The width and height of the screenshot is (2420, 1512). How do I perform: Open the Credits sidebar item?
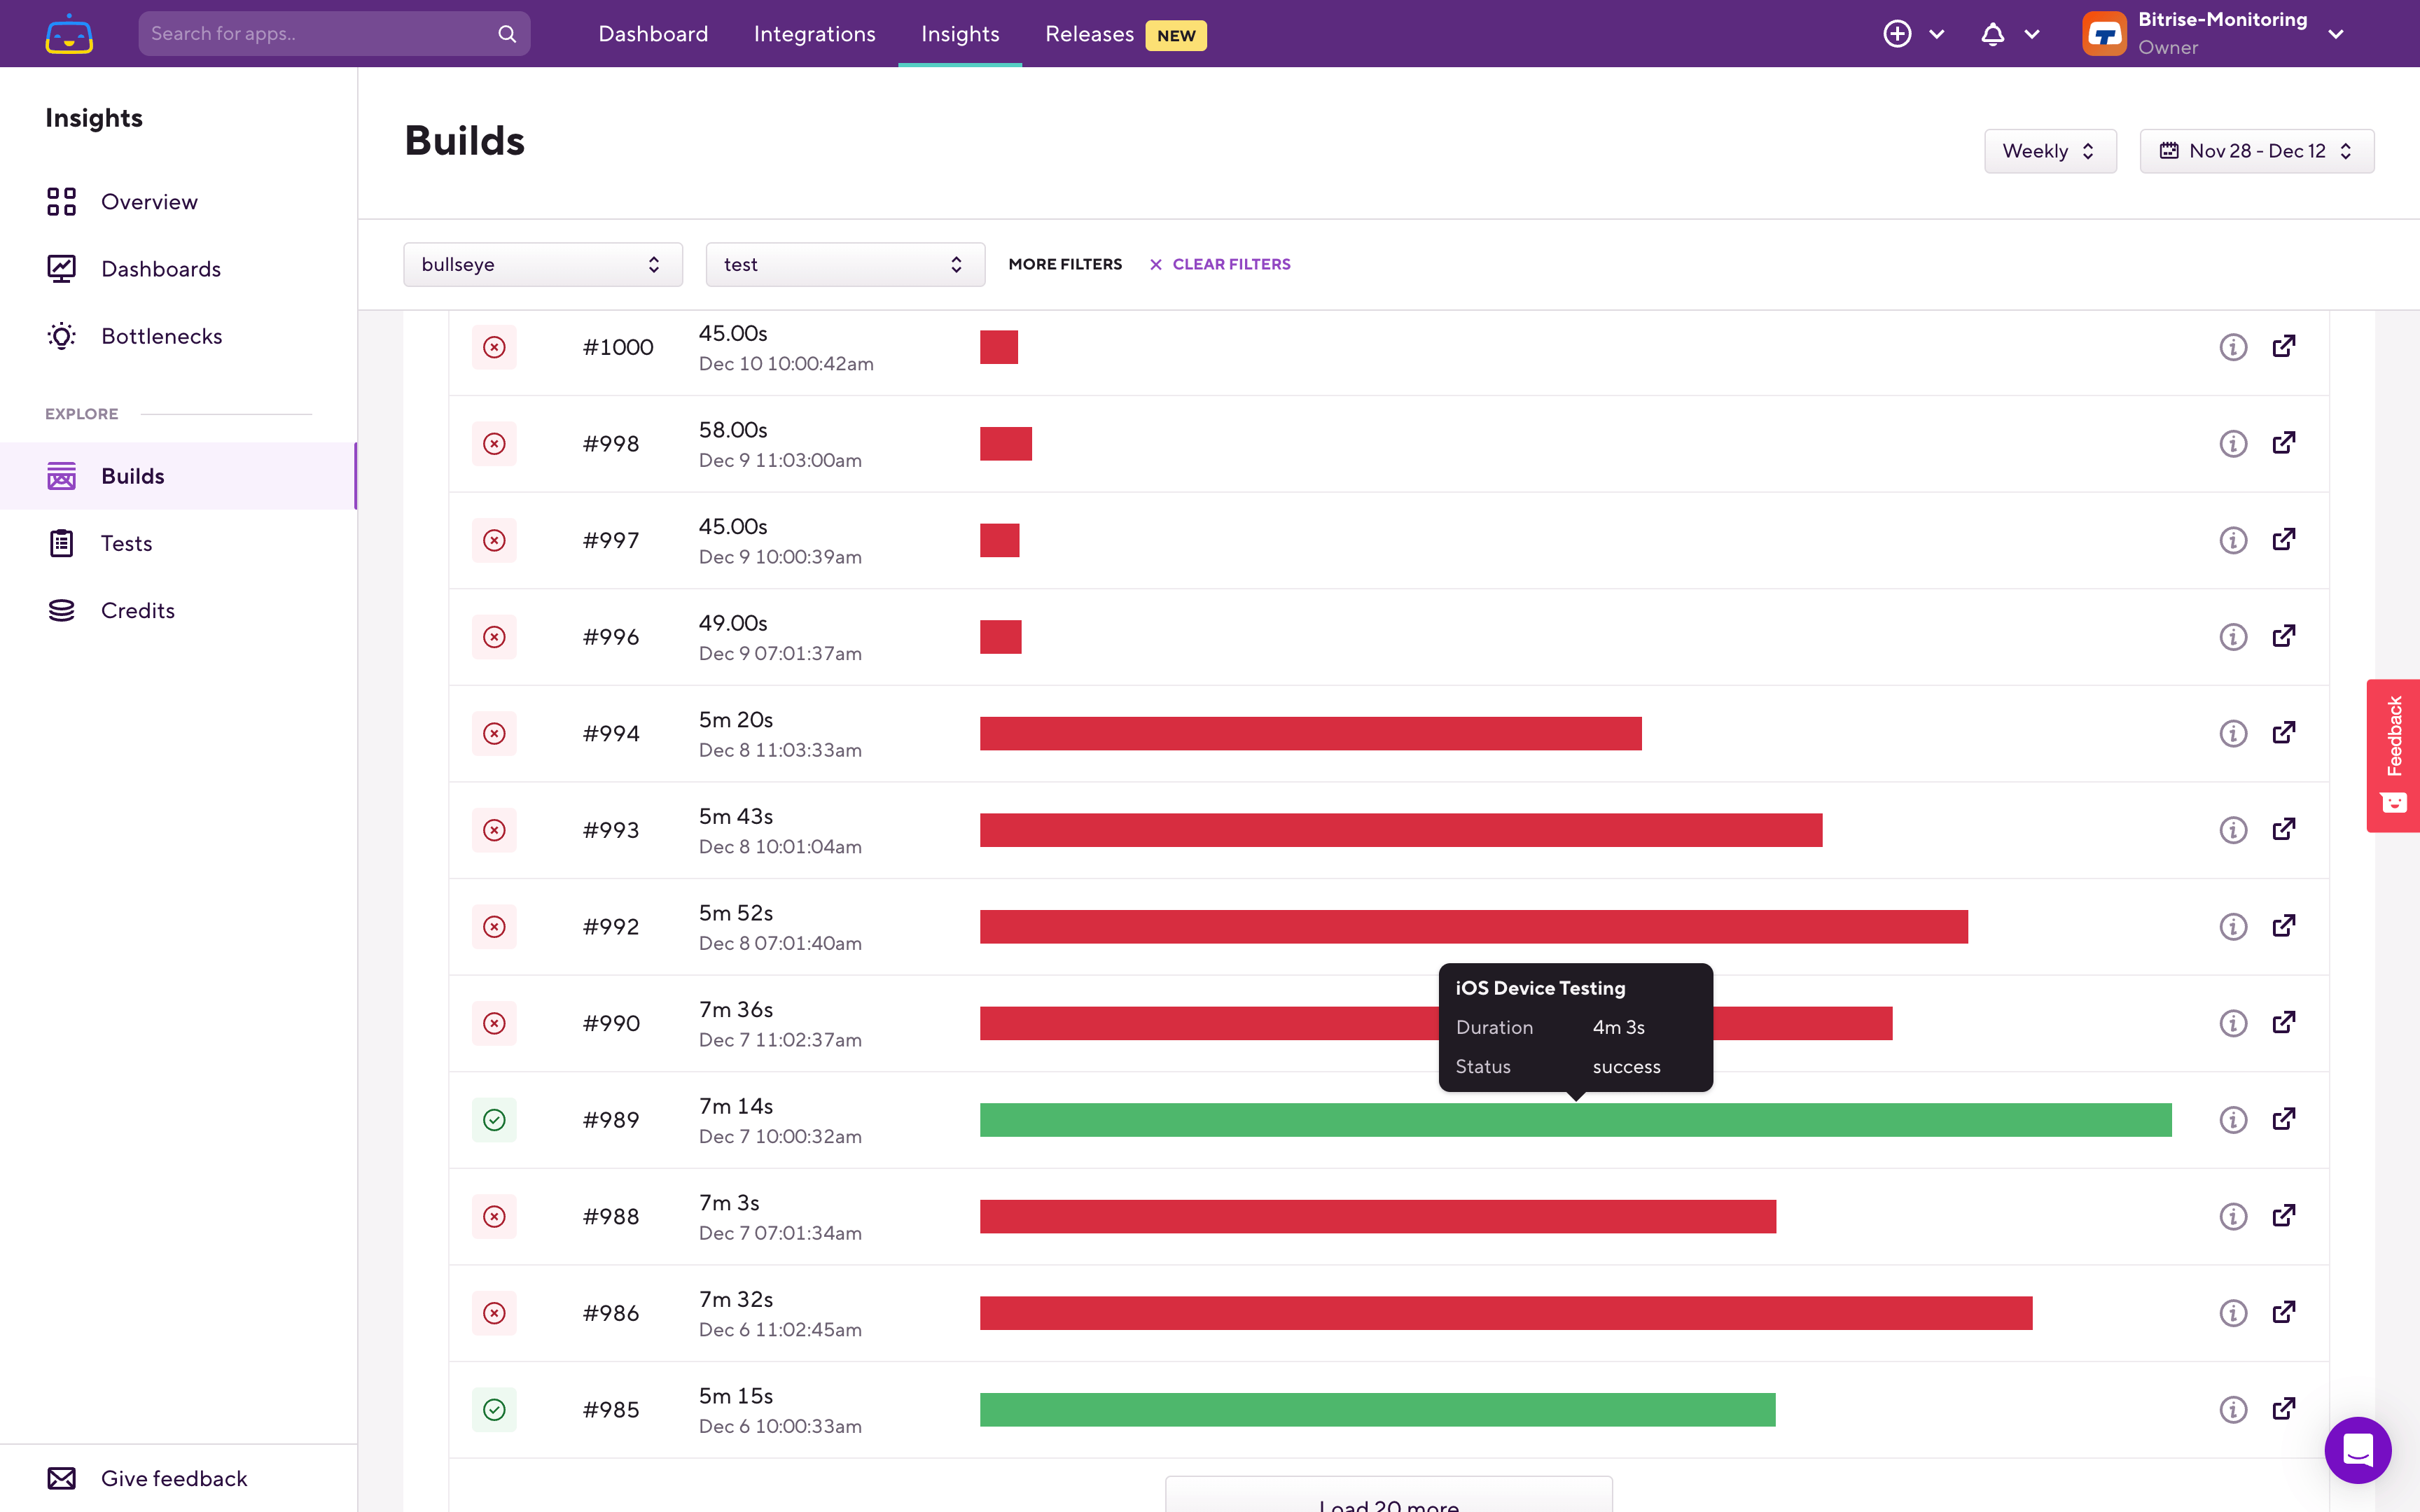click(137, 610)
